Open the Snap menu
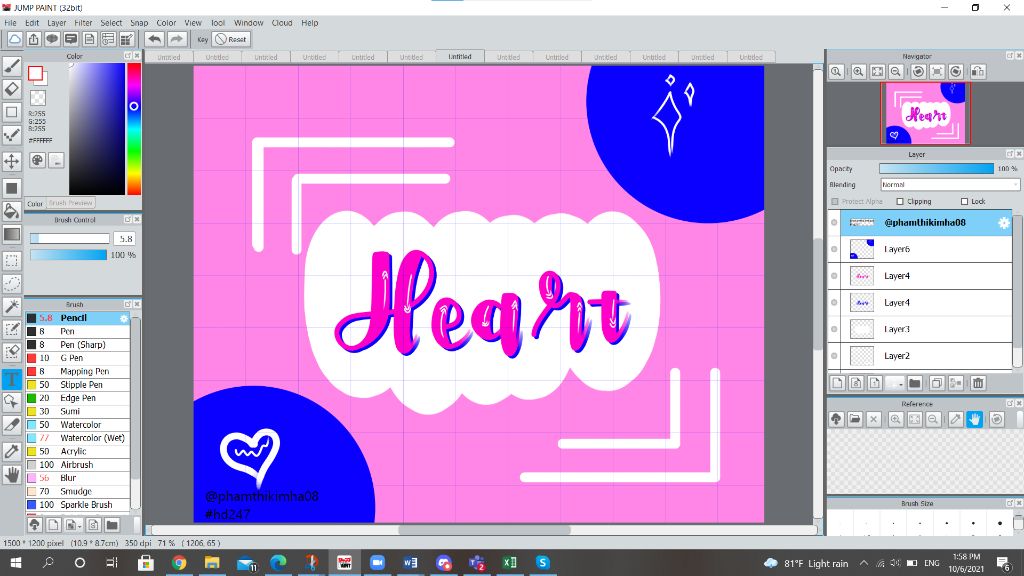 [139, 23]
